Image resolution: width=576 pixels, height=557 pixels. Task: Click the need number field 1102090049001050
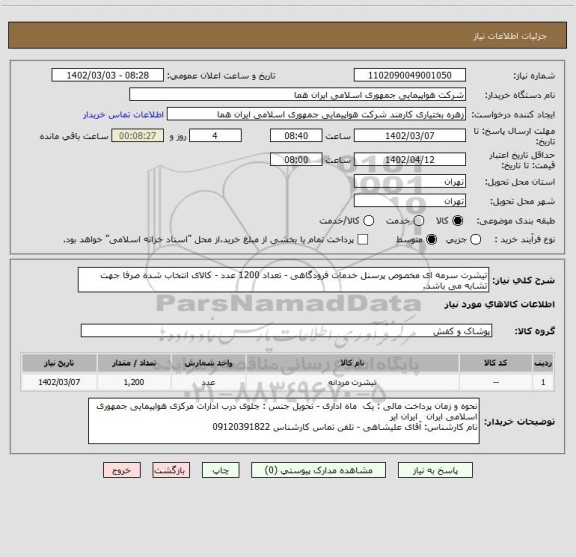410,75
